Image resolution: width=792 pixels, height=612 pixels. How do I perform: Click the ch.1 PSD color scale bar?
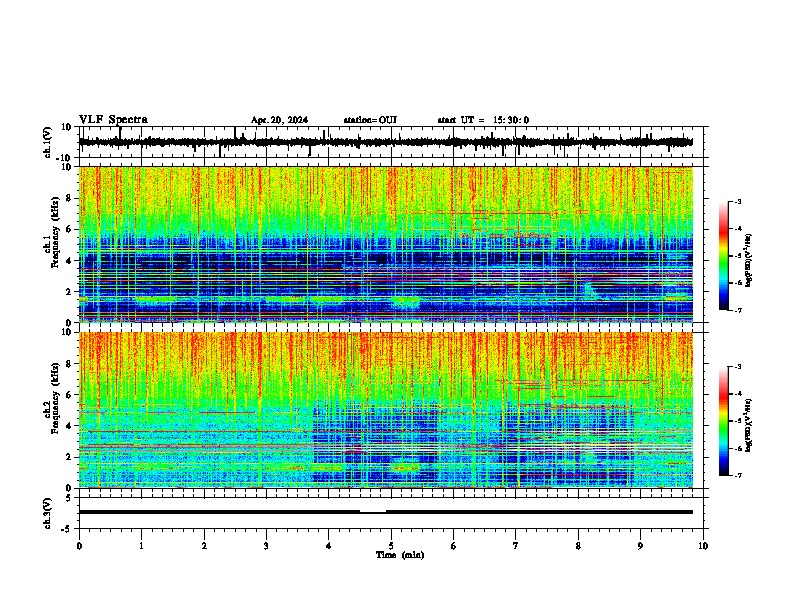tap(724, 256)
